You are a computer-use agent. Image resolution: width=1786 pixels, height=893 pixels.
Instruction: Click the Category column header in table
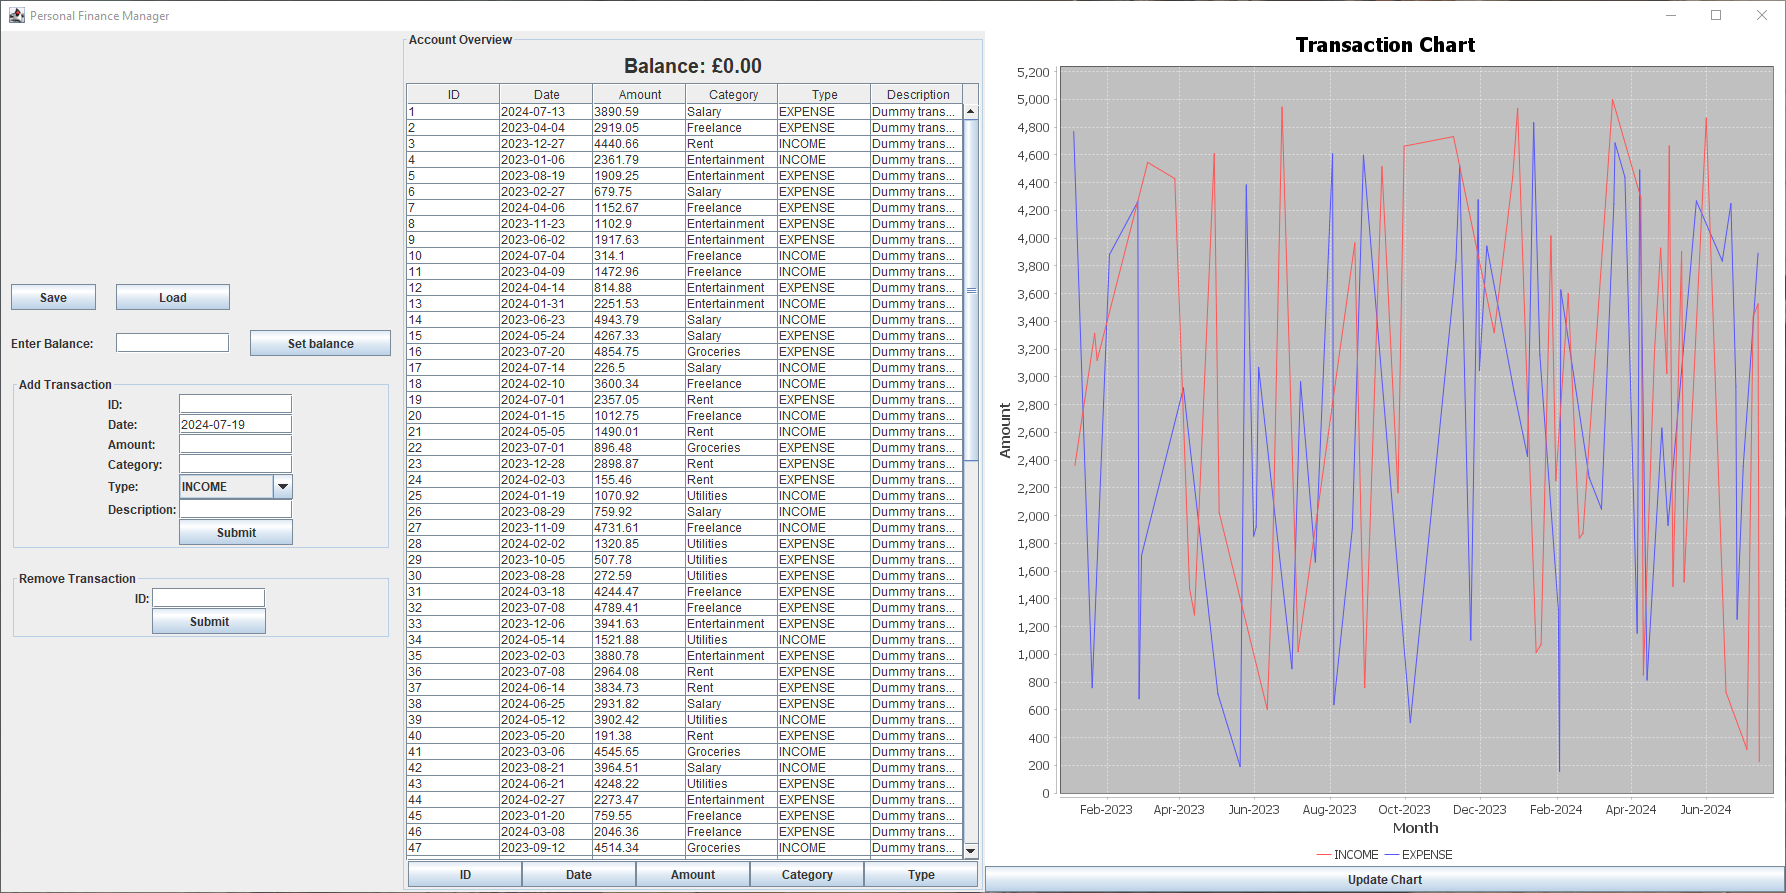733,94
